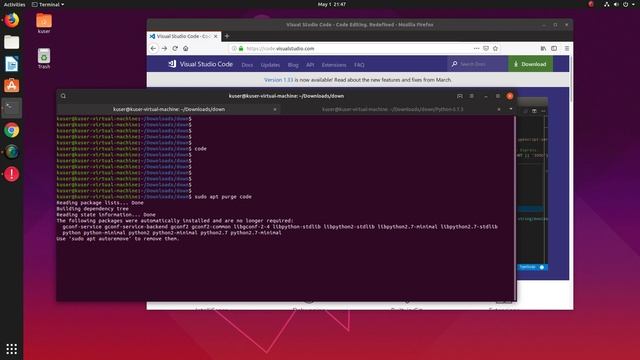Click the green padlock site security icon
This screenshot has height=360, width=640.
tap(241, 48)
